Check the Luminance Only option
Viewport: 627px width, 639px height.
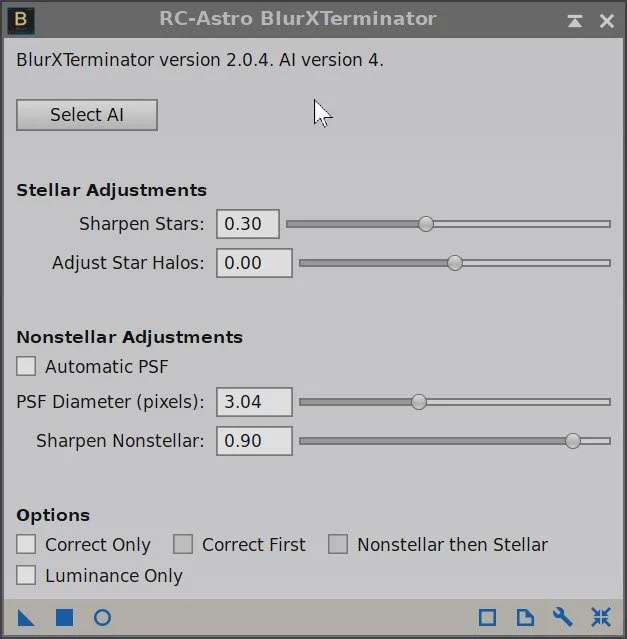click(x=26, y=575)
